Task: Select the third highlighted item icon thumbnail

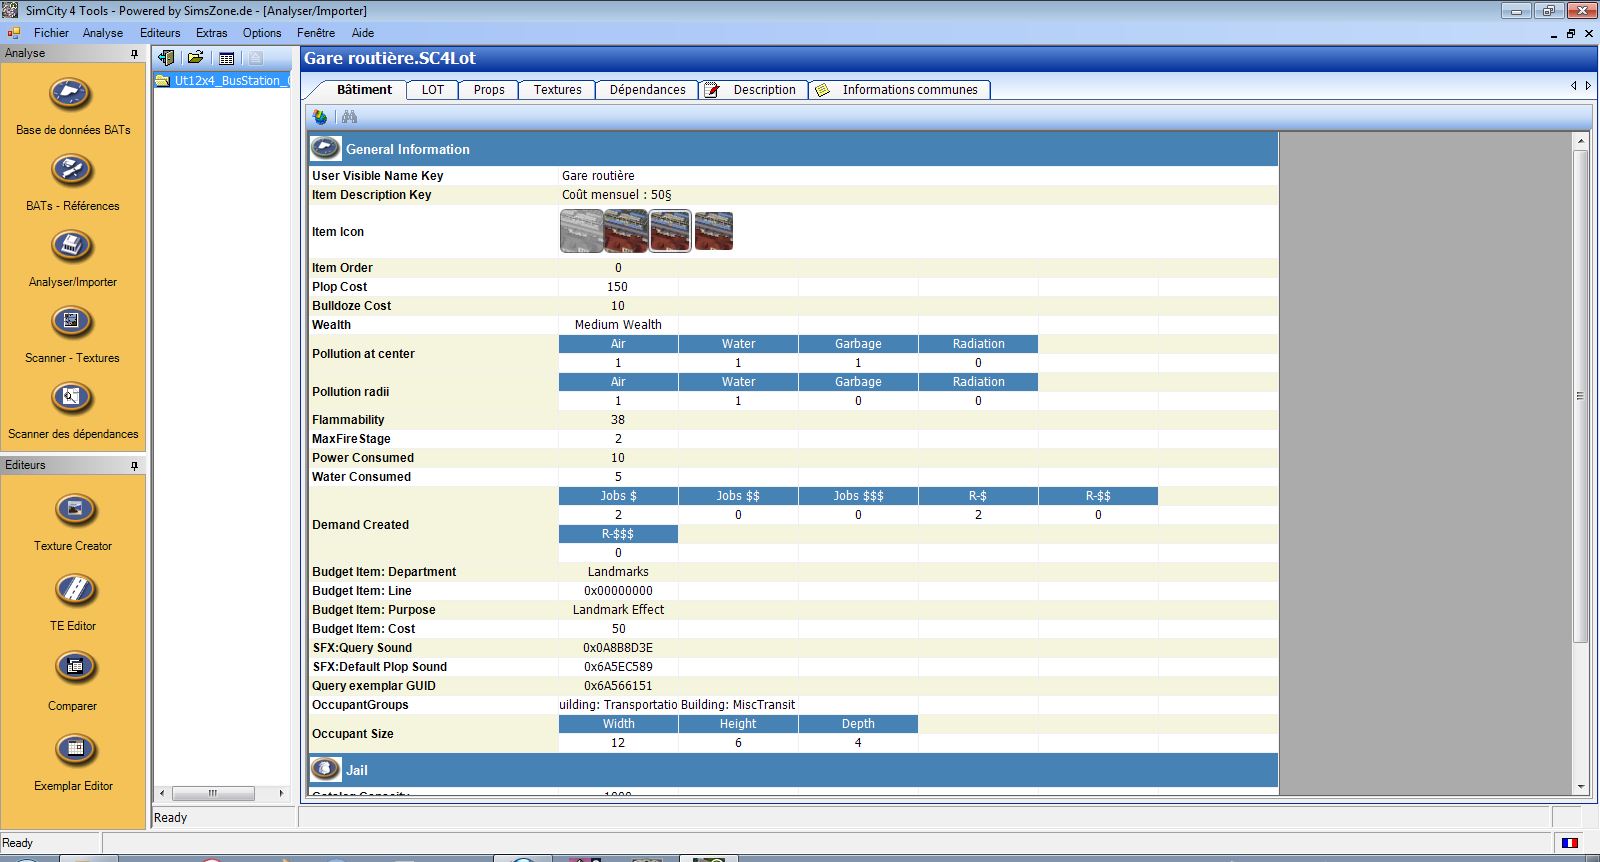Action: tap(670, 231)
